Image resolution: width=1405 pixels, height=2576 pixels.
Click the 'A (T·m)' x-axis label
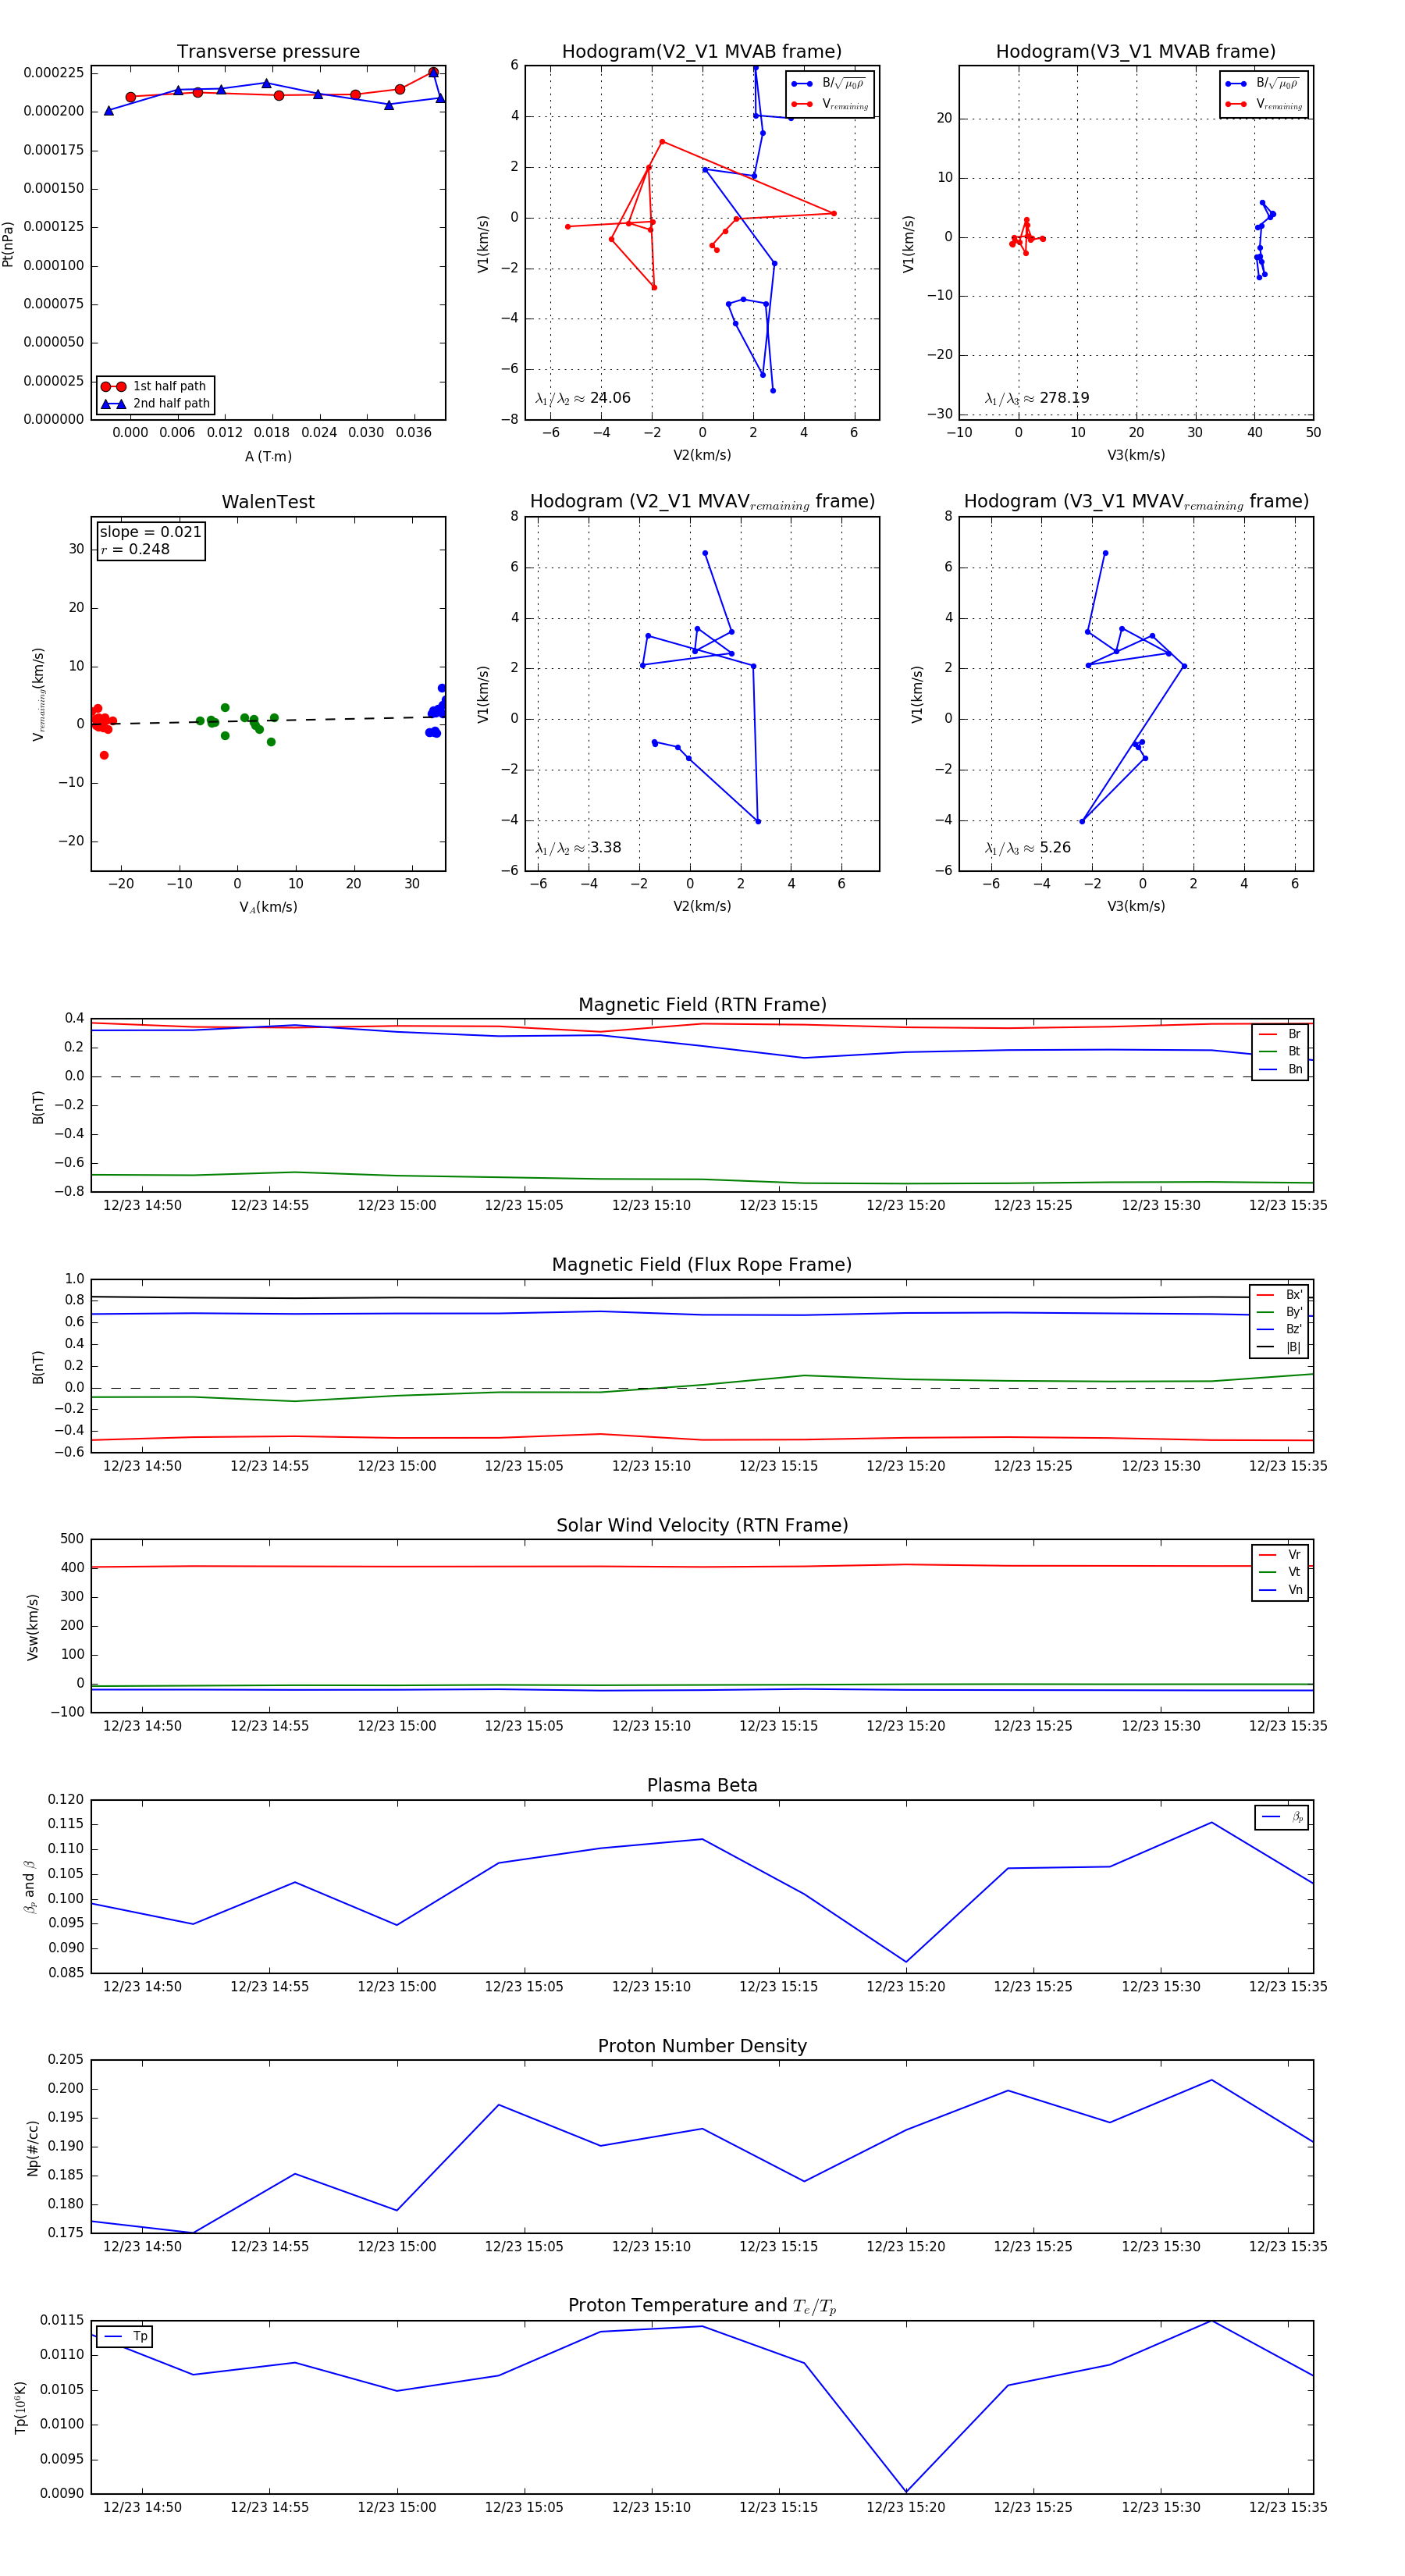coord(268,456)
